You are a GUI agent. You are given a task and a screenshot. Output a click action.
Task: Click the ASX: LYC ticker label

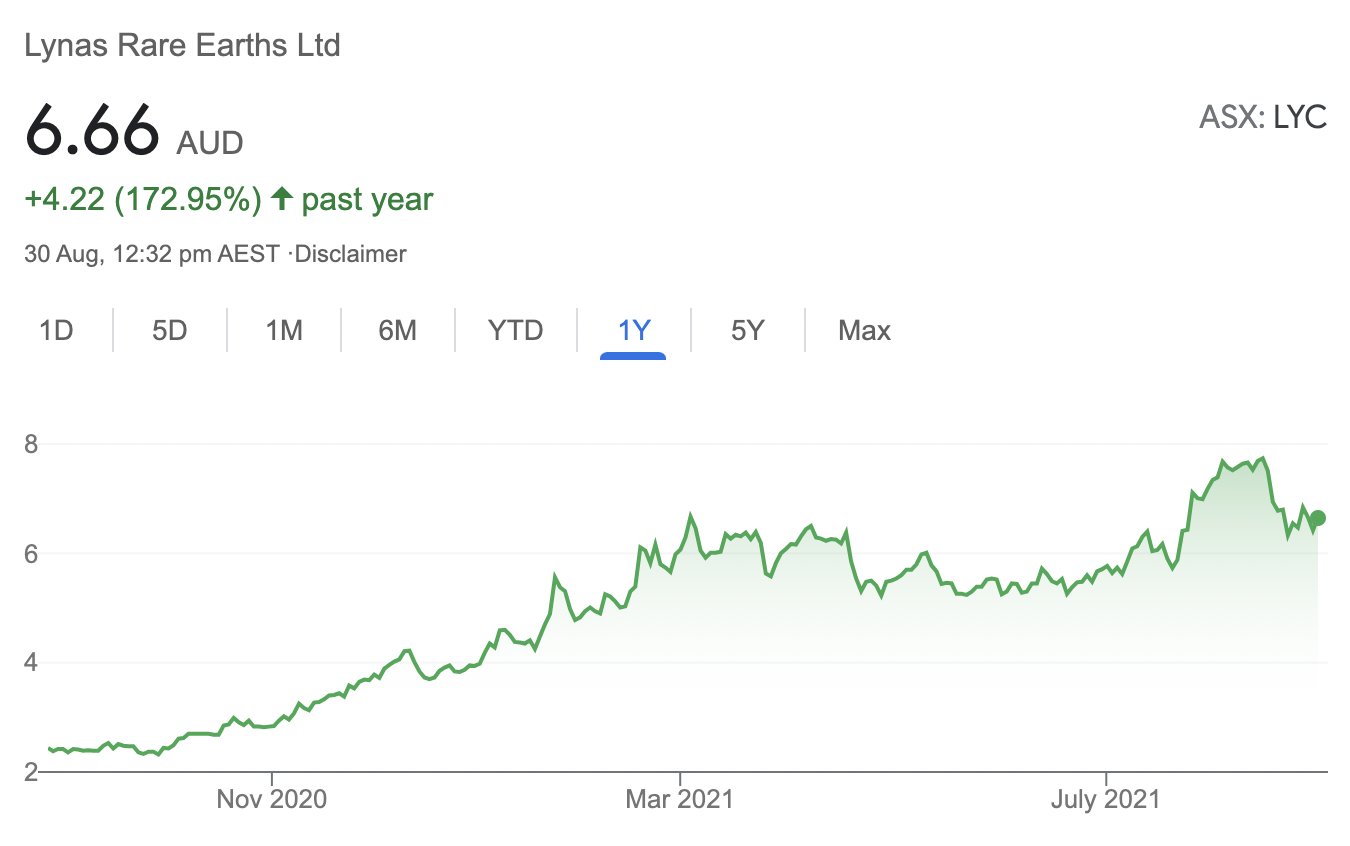point(1262,118)
